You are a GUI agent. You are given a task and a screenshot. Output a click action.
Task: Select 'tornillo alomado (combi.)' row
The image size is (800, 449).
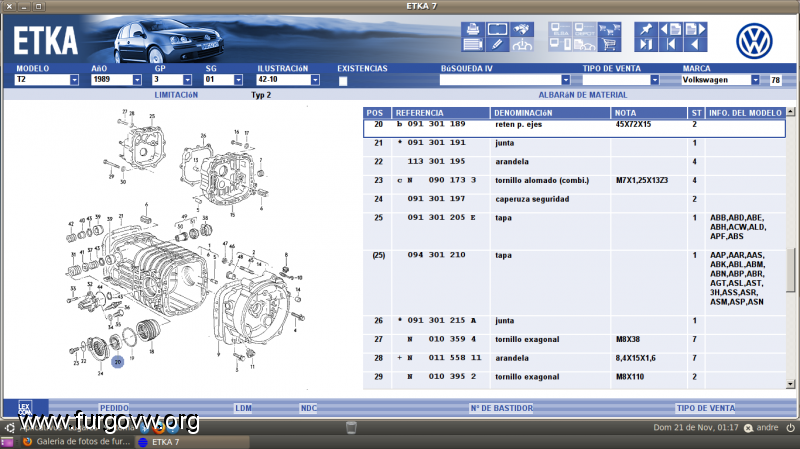(574, 184)
